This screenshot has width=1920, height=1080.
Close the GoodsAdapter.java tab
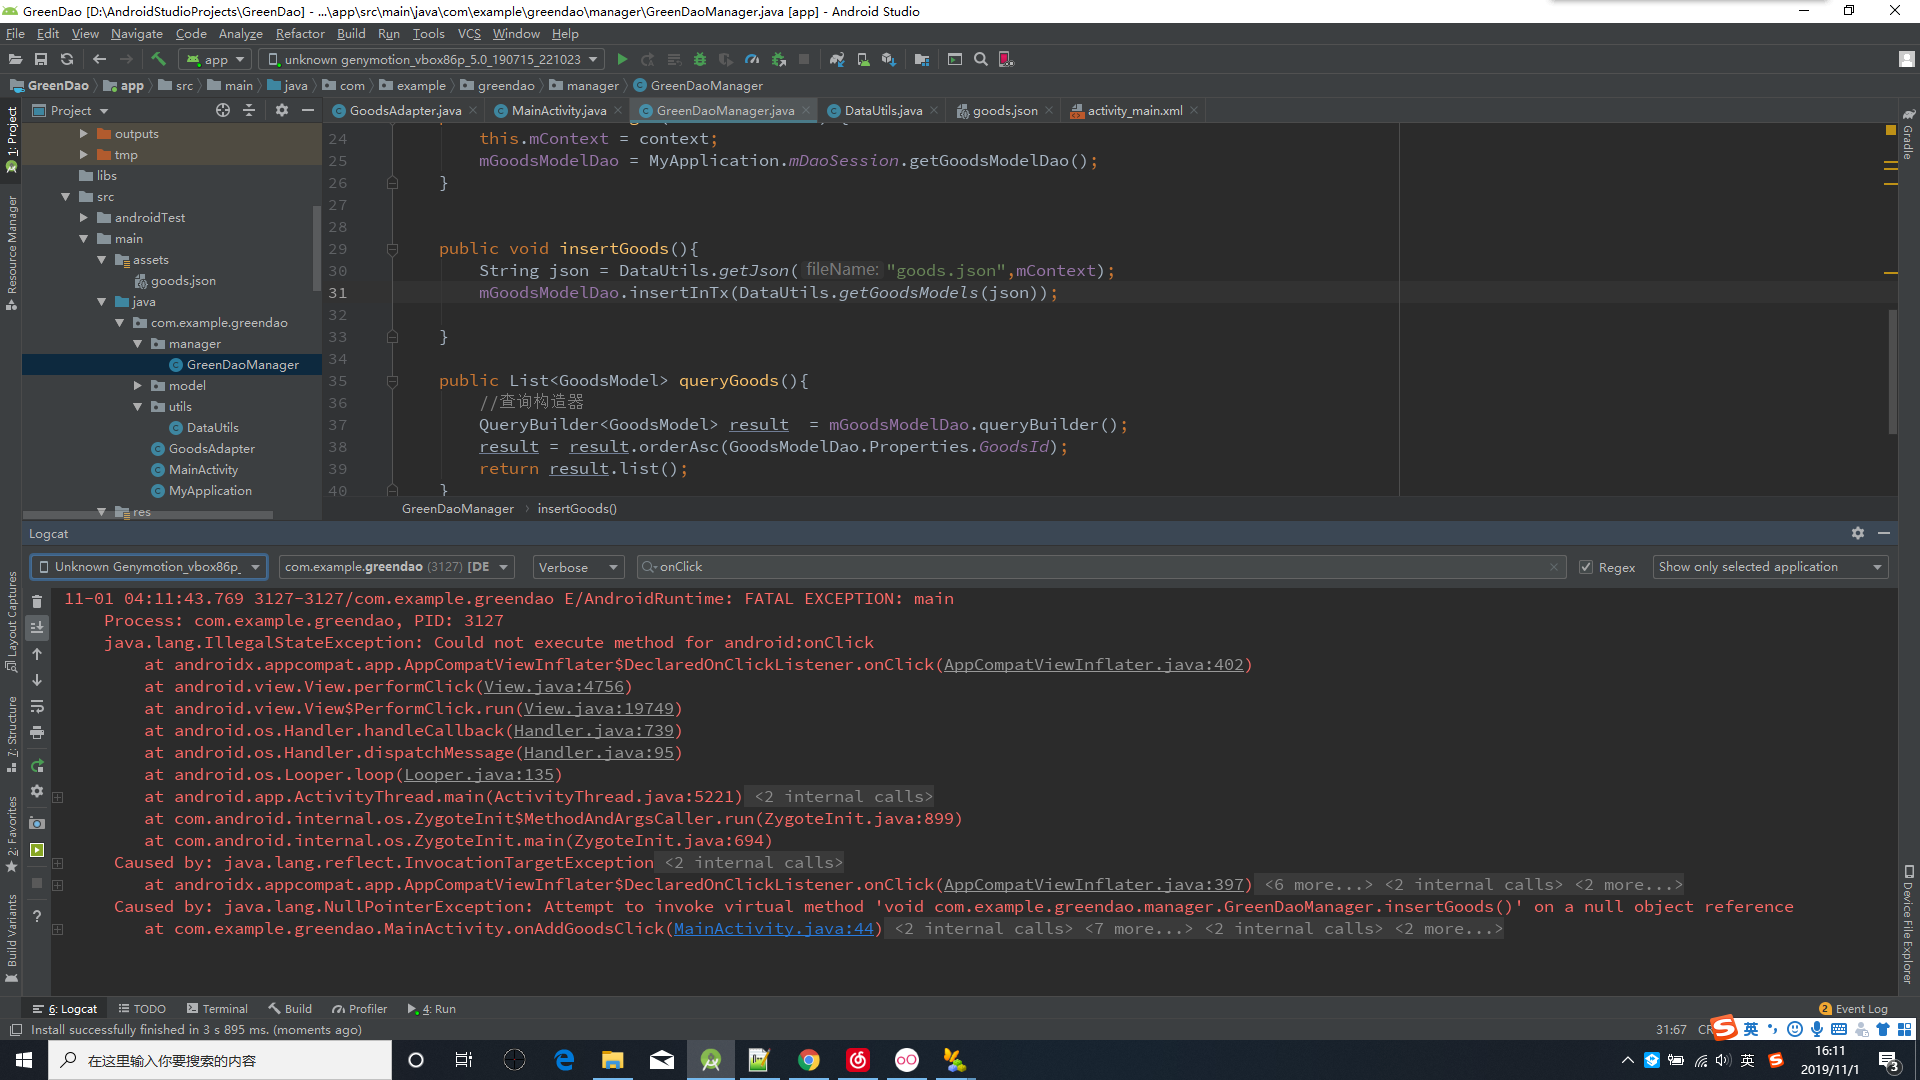473,110
